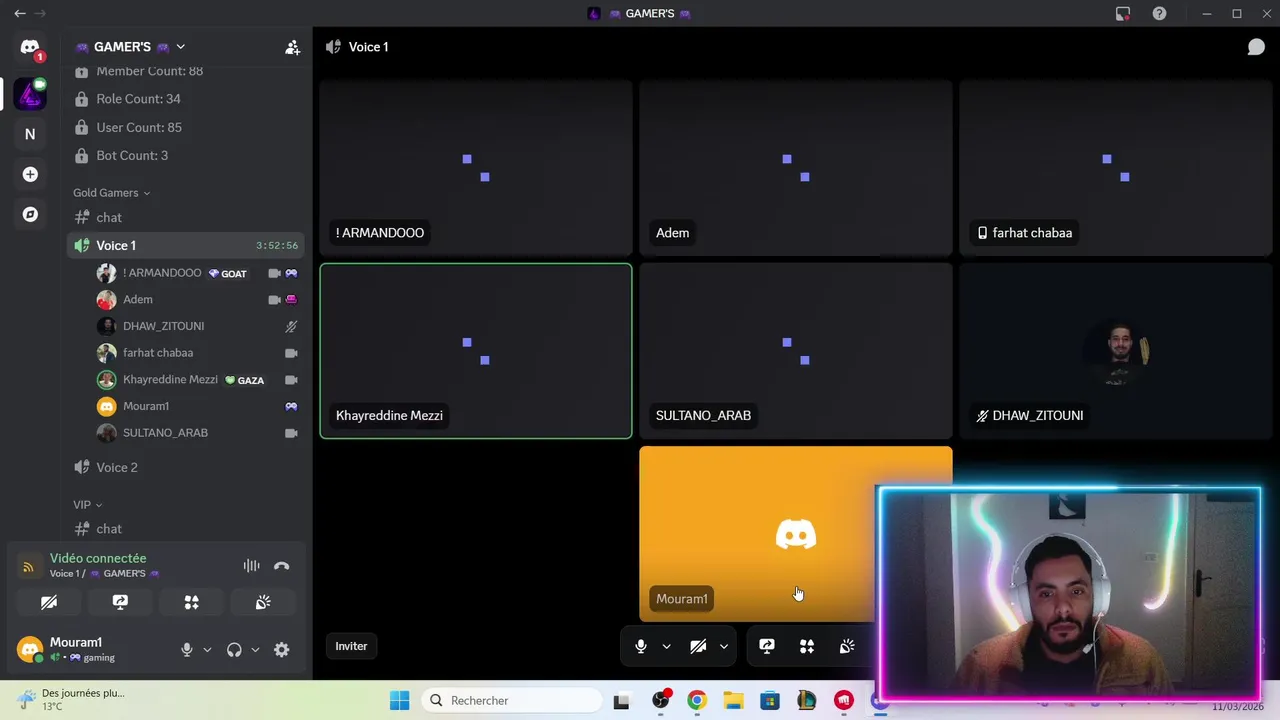Enable camera in the call control bar
1280x720 pixels.
[698, 646]
